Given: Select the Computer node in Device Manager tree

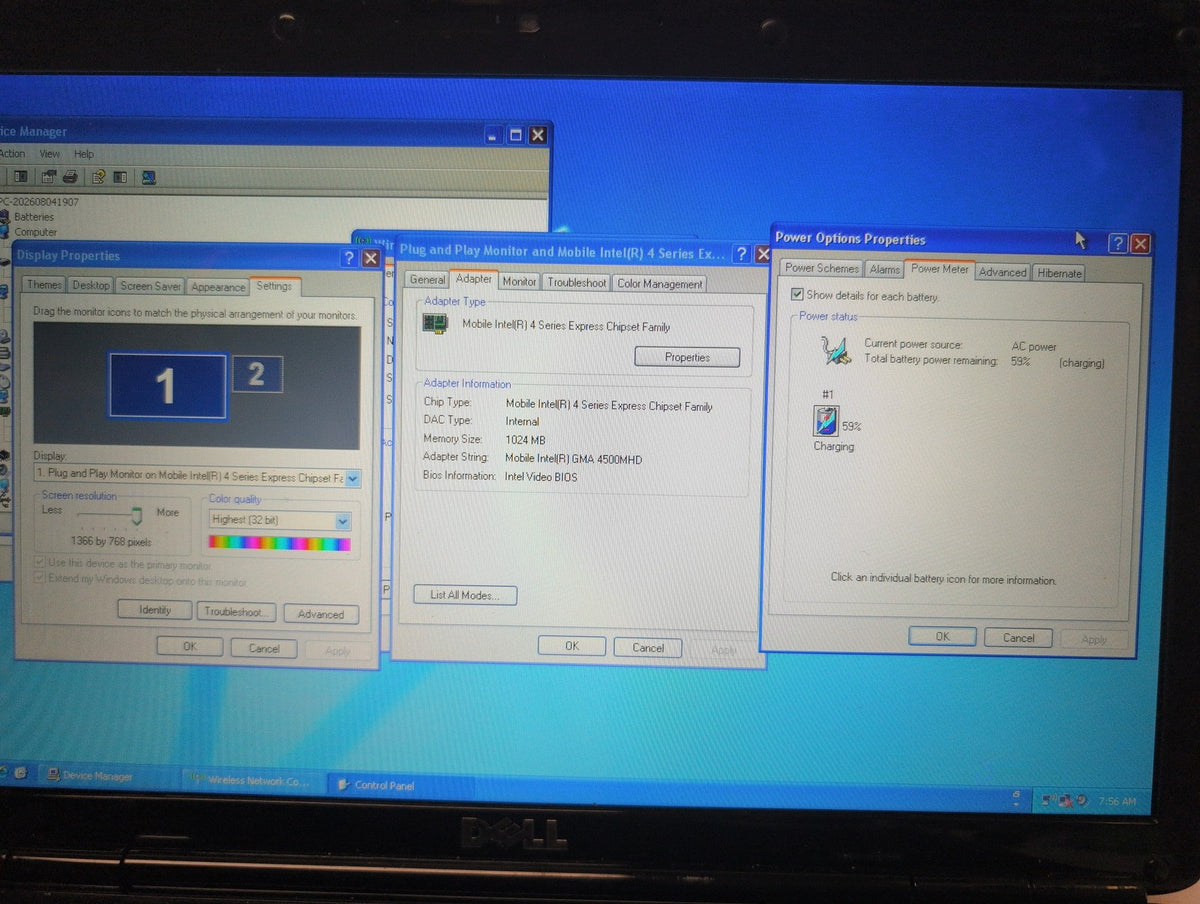Looking at the screenshot, I should 35,232.
